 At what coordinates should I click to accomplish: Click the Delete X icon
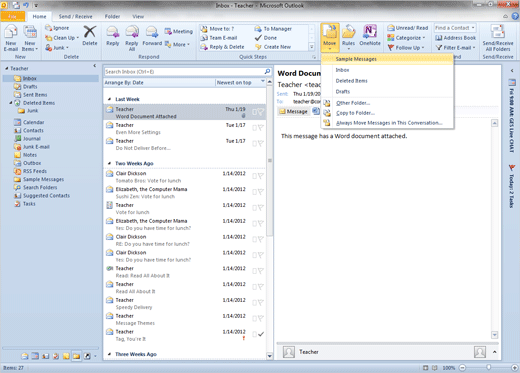(x=90, y=32)
